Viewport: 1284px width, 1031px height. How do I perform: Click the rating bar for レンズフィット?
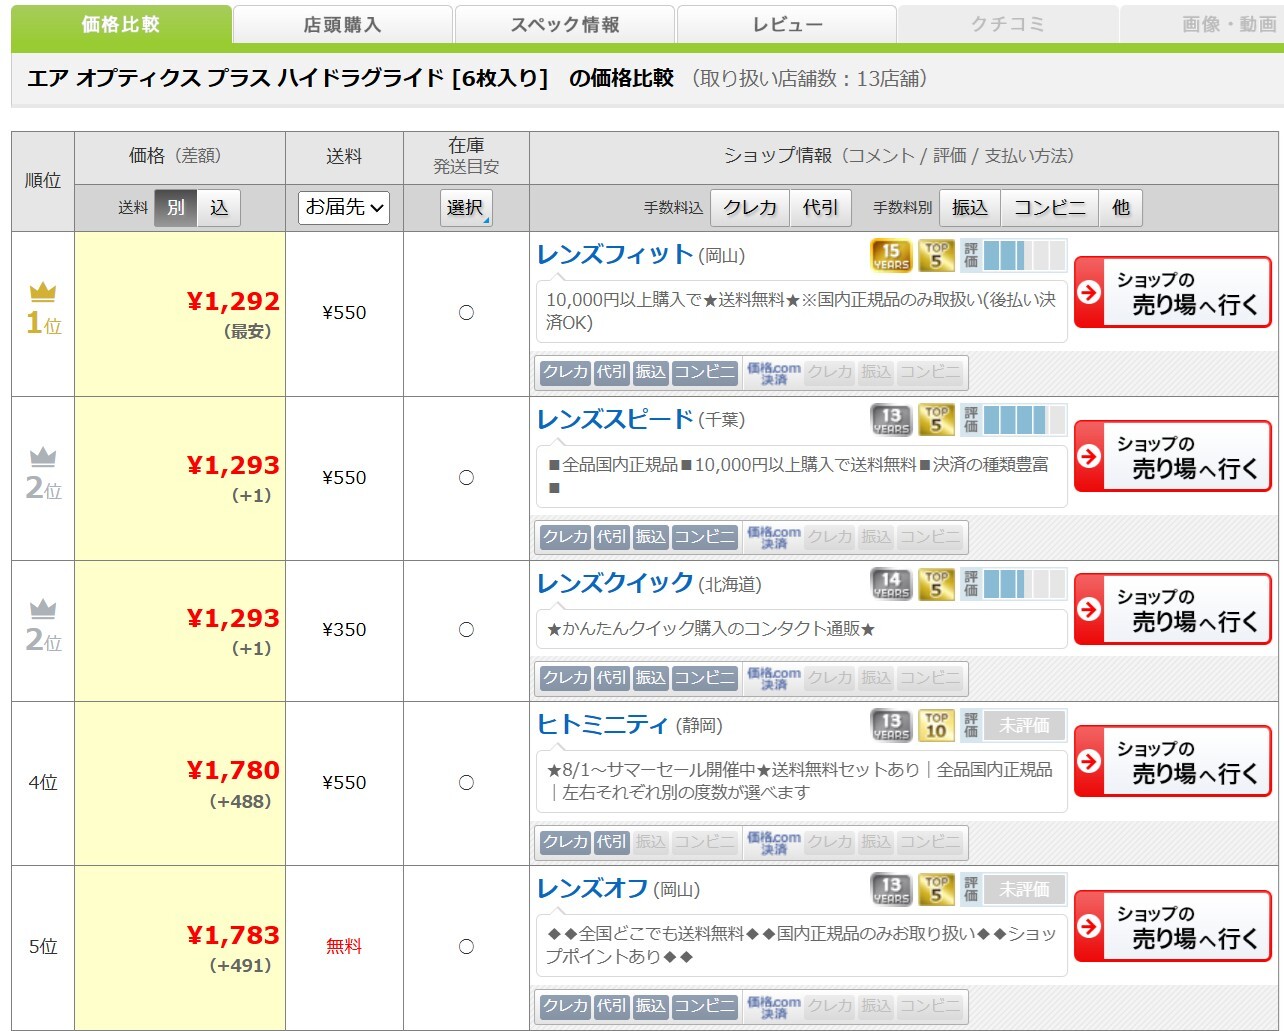pyautogui.click(x=1014, y=255)
